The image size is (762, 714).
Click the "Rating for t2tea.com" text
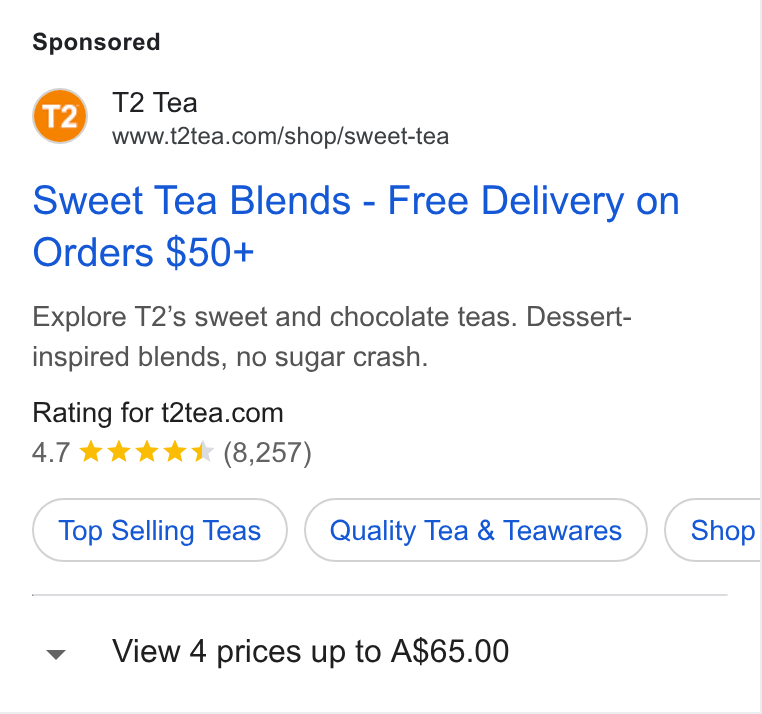(158, 413)
